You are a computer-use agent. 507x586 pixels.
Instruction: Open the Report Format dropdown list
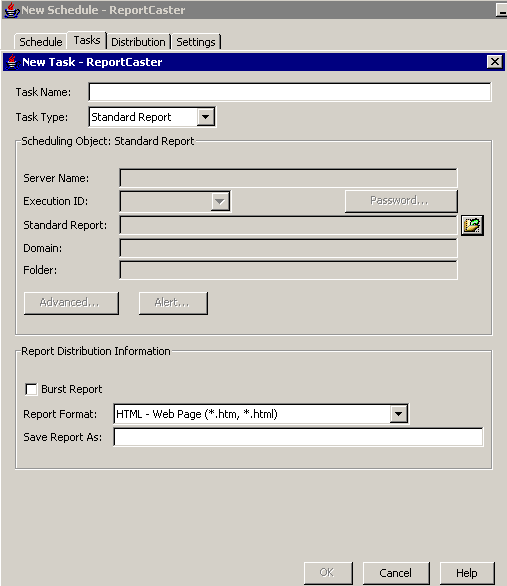pyautogui.click(x=399, y=414)
